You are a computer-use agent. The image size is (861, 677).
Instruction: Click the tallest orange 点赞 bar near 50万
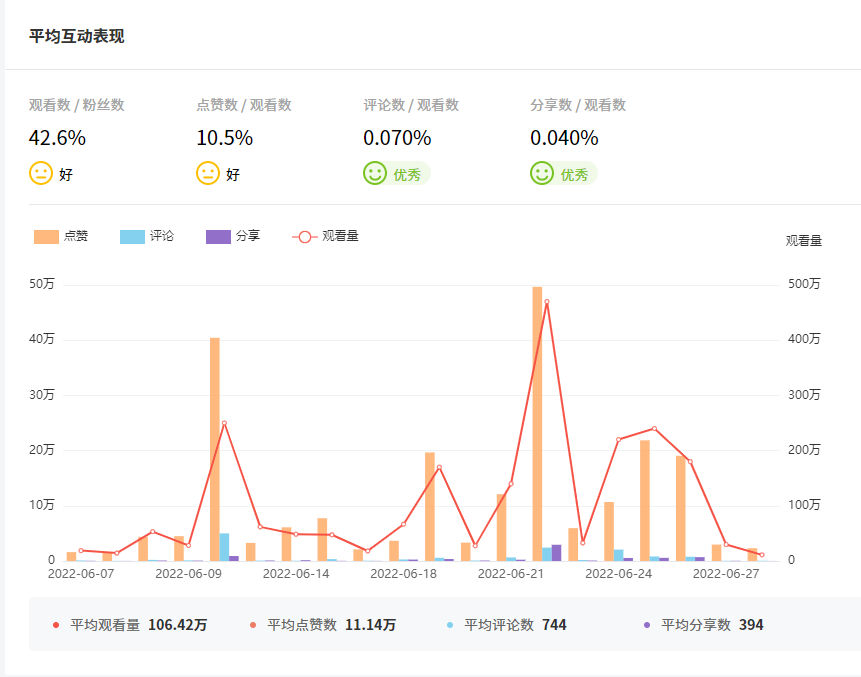click(x=537, y=420)
